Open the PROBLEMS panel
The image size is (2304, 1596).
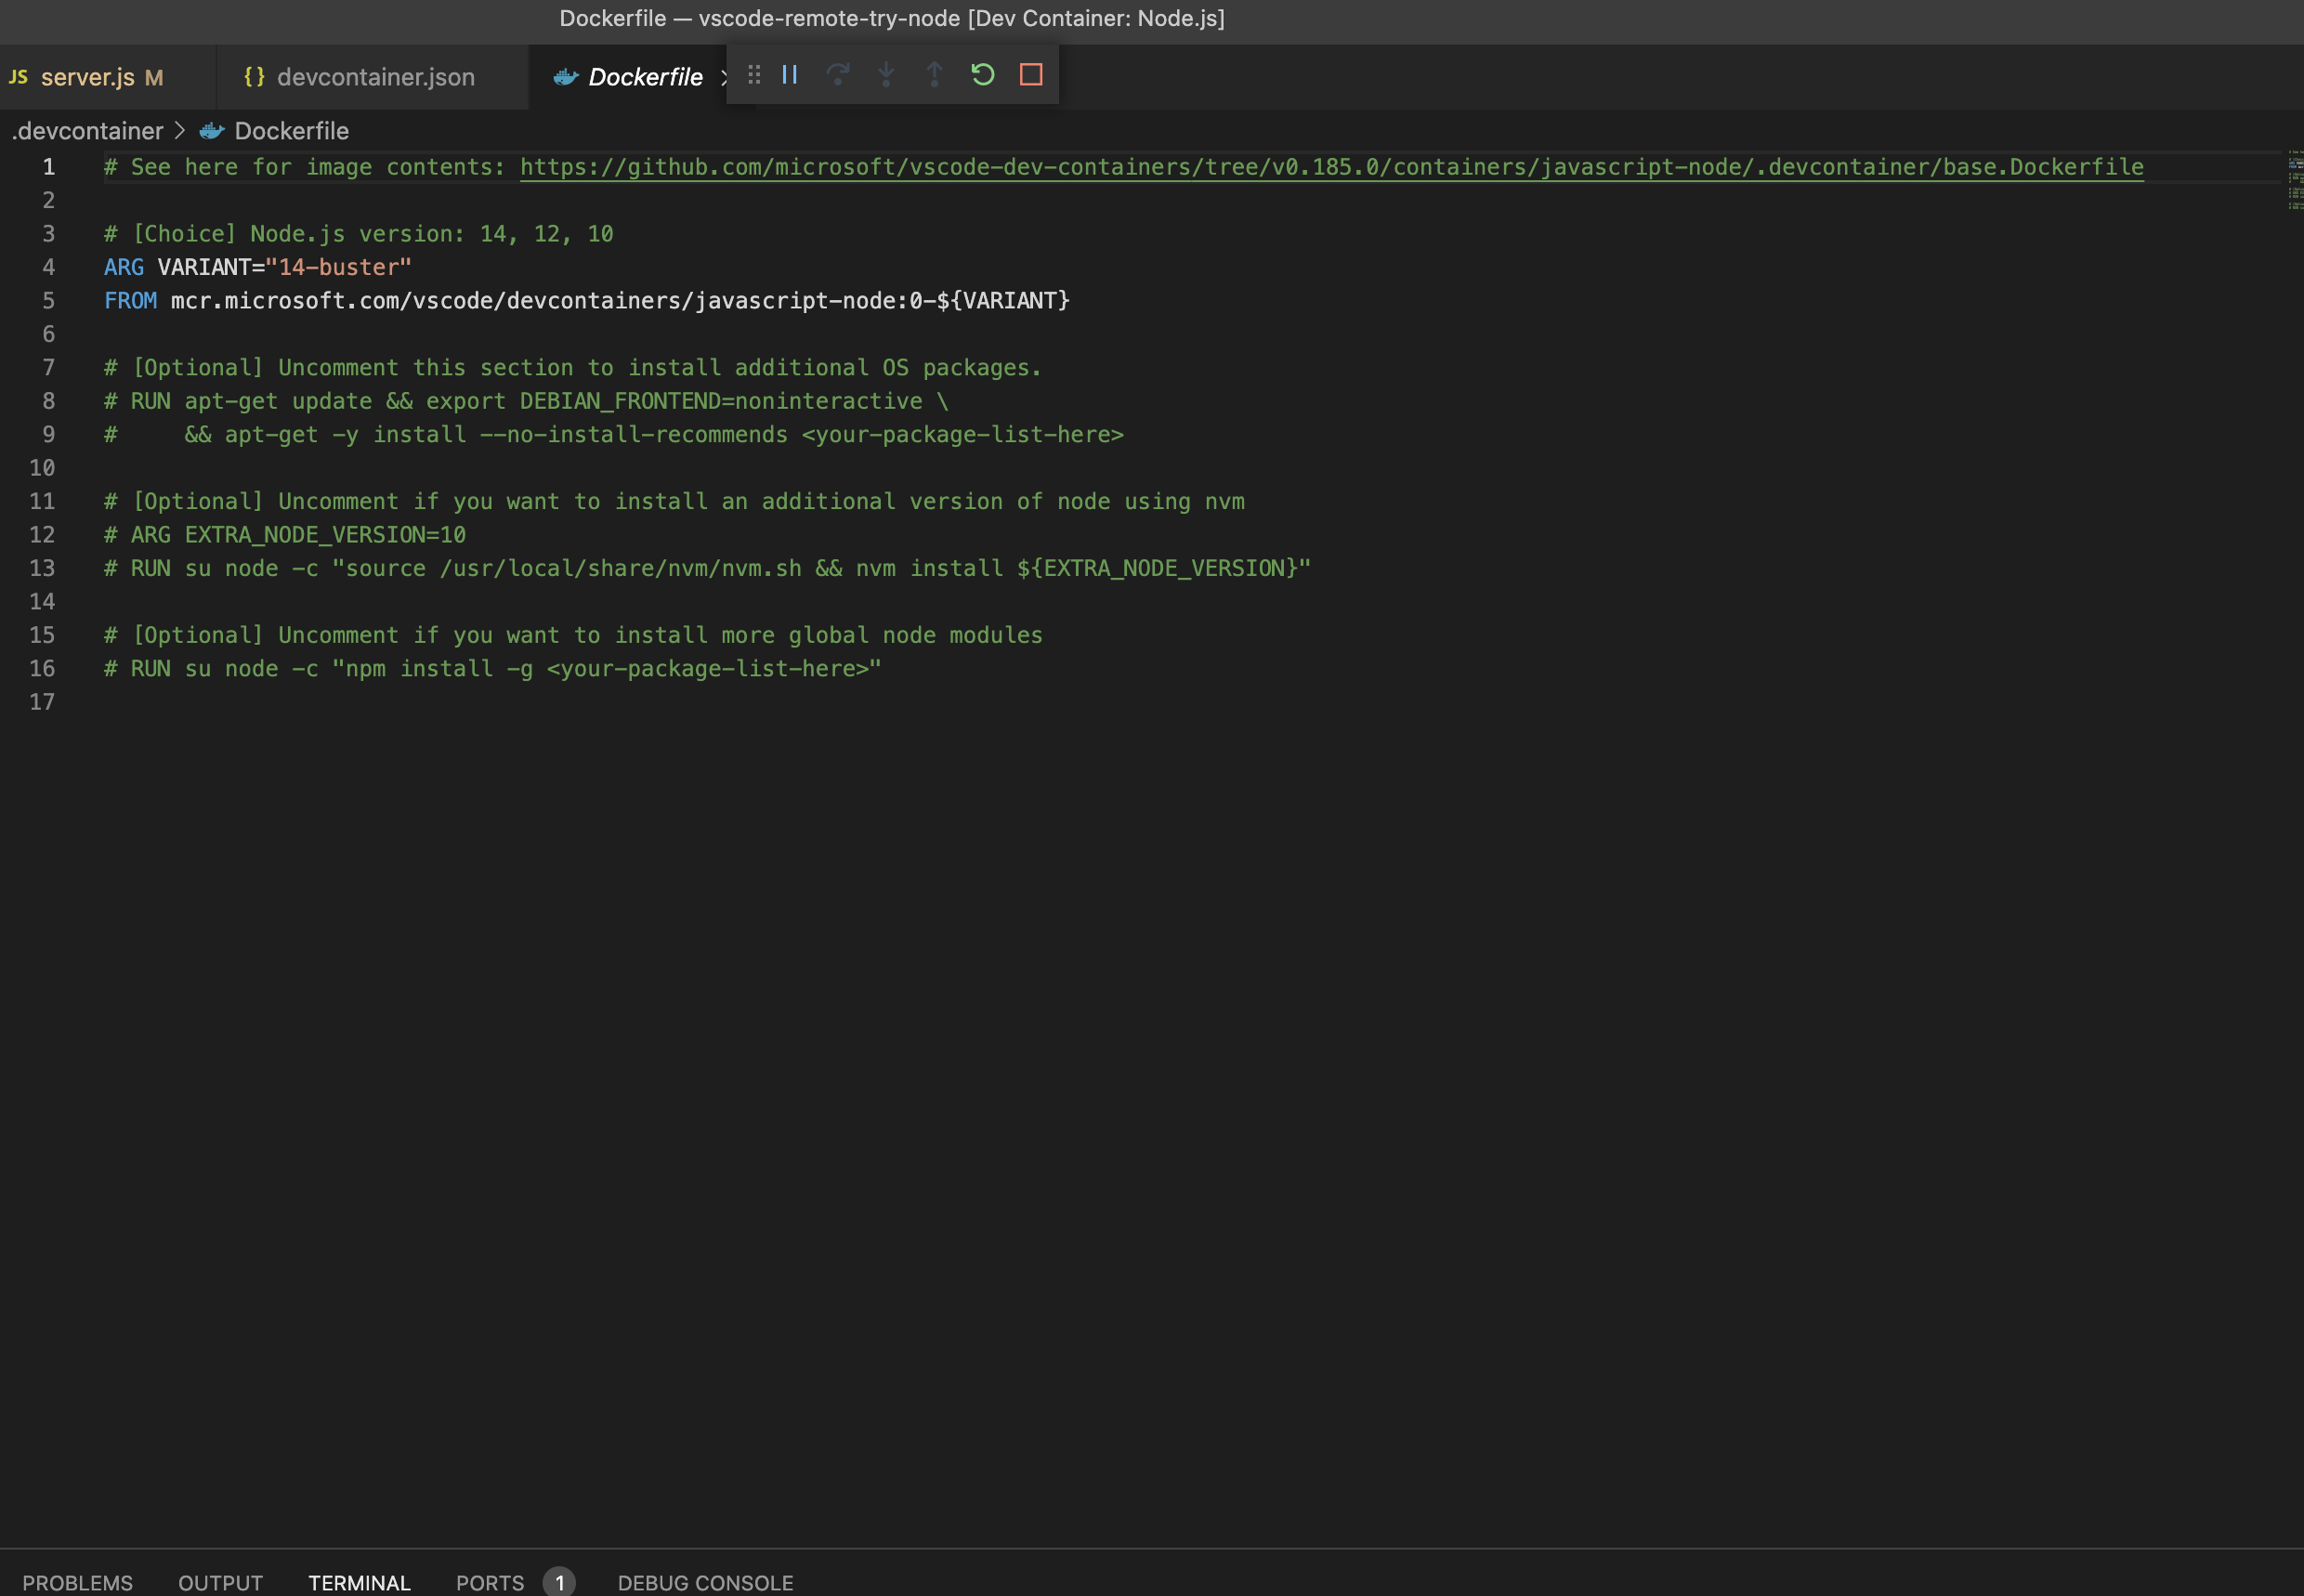click(79, 1582)
